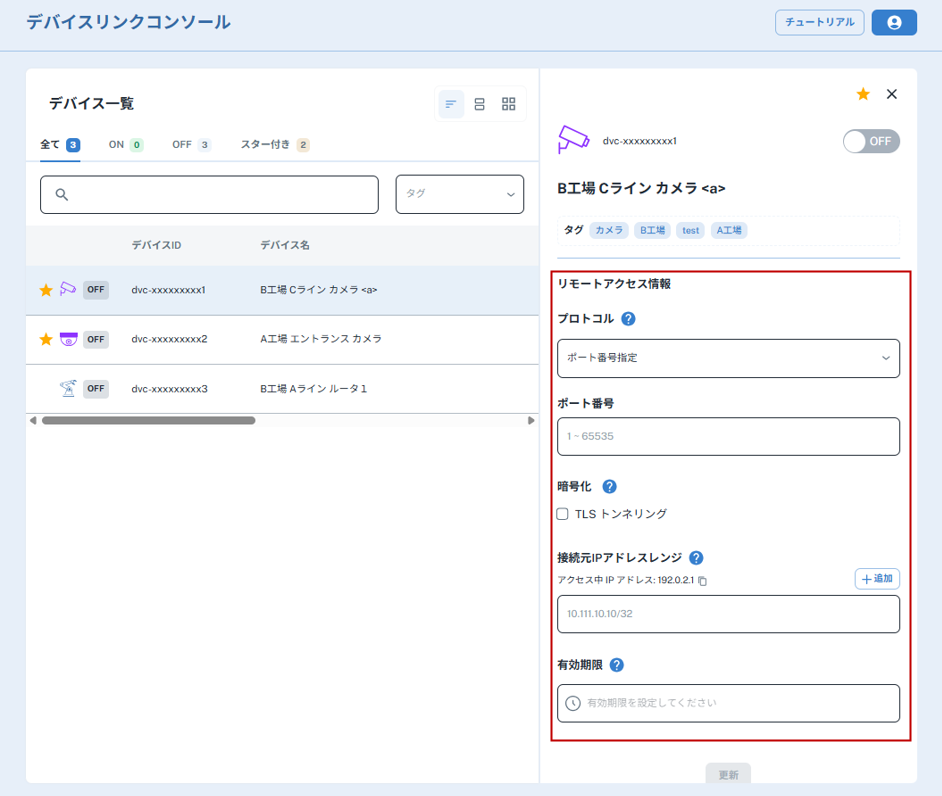
Task: Switch to card view layout icon
Action: click(480, 104)
